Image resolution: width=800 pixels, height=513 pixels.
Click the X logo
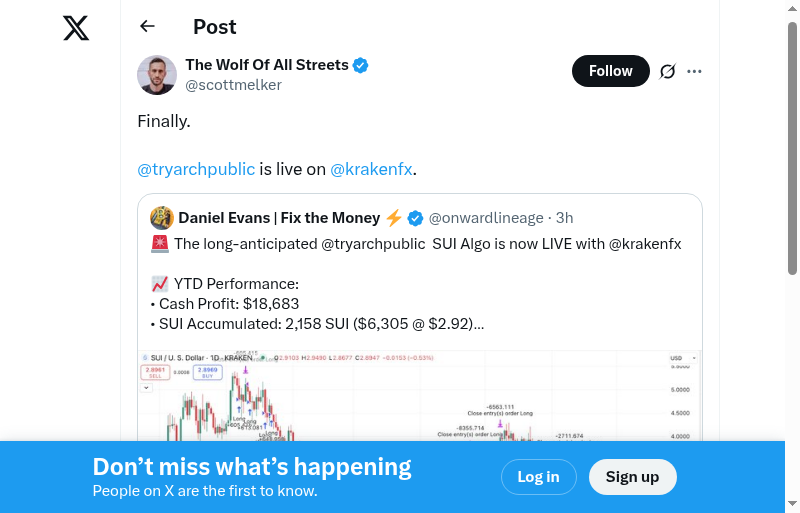(76, 28)
